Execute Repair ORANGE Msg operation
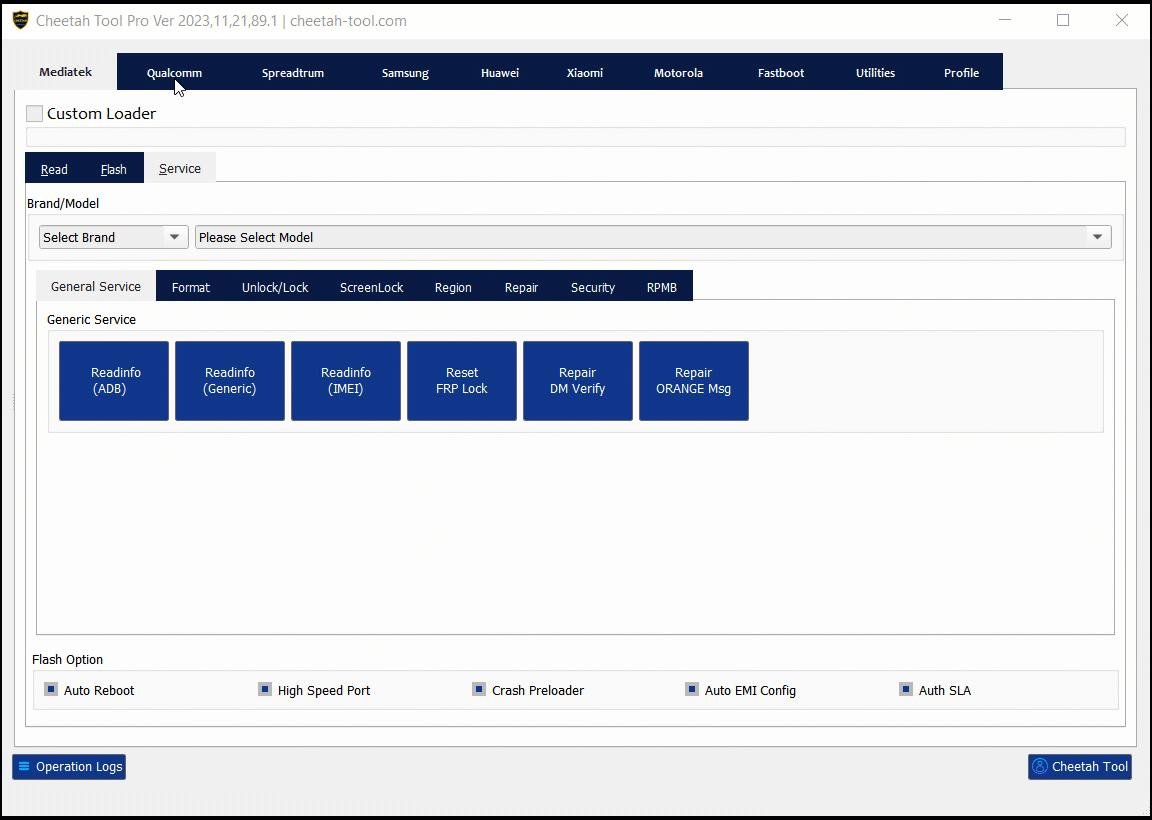The height and width of the screenshot is (820, 1152). pos(693,380)
